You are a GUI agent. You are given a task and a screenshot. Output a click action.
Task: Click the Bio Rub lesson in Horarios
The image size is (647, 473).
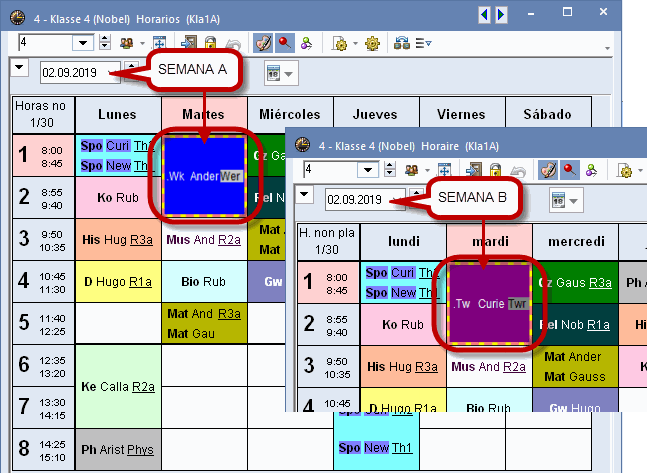click(204, 281)
